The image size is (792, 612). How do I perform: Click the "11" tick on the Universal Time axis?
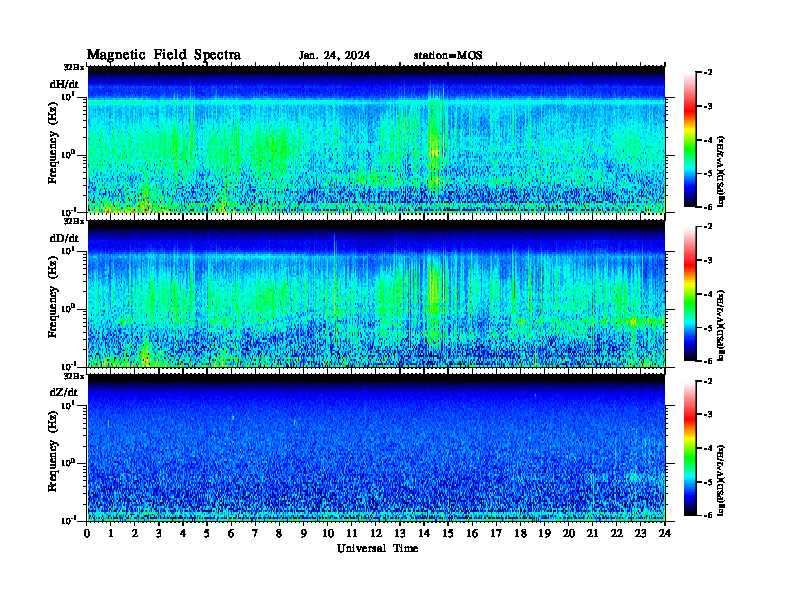point(352,533)
